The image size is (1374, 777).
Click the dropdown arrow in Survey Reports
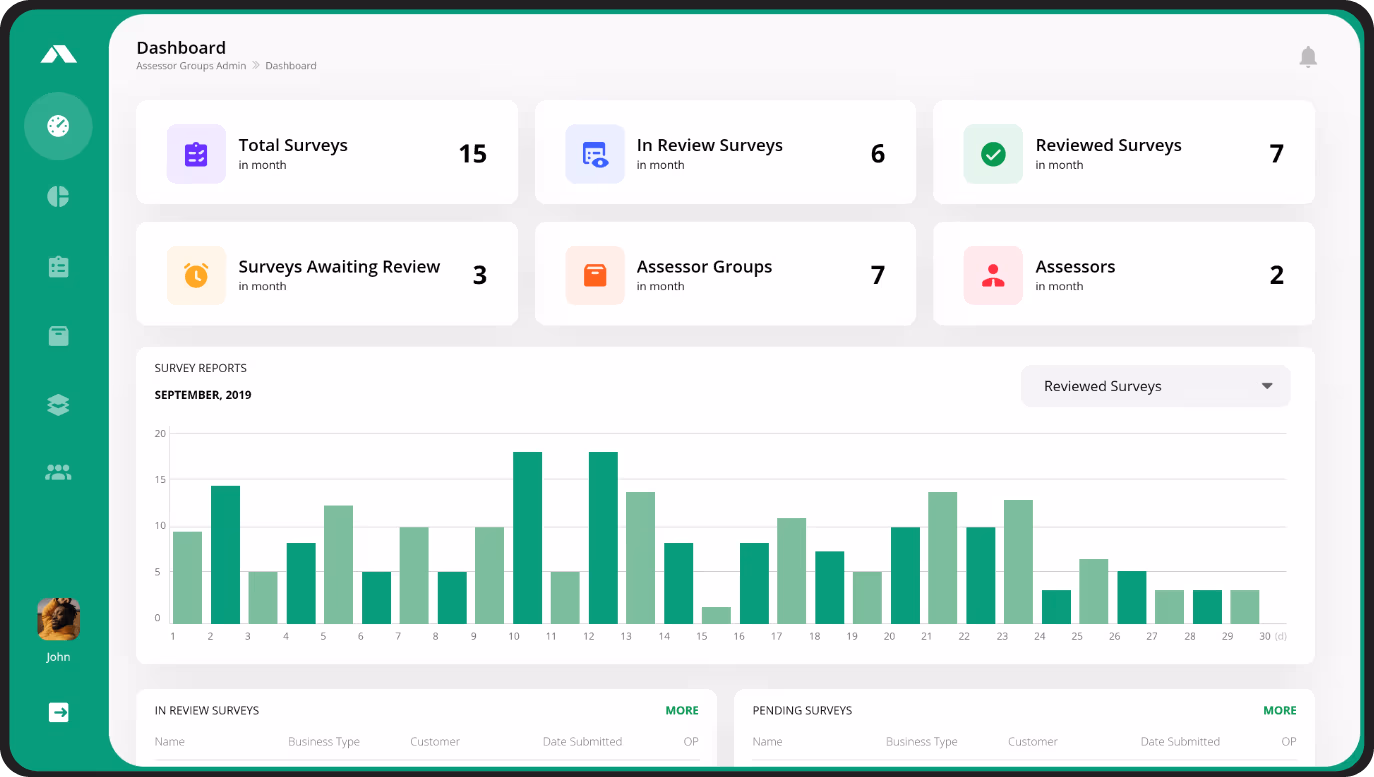[x=1266, y=386]
